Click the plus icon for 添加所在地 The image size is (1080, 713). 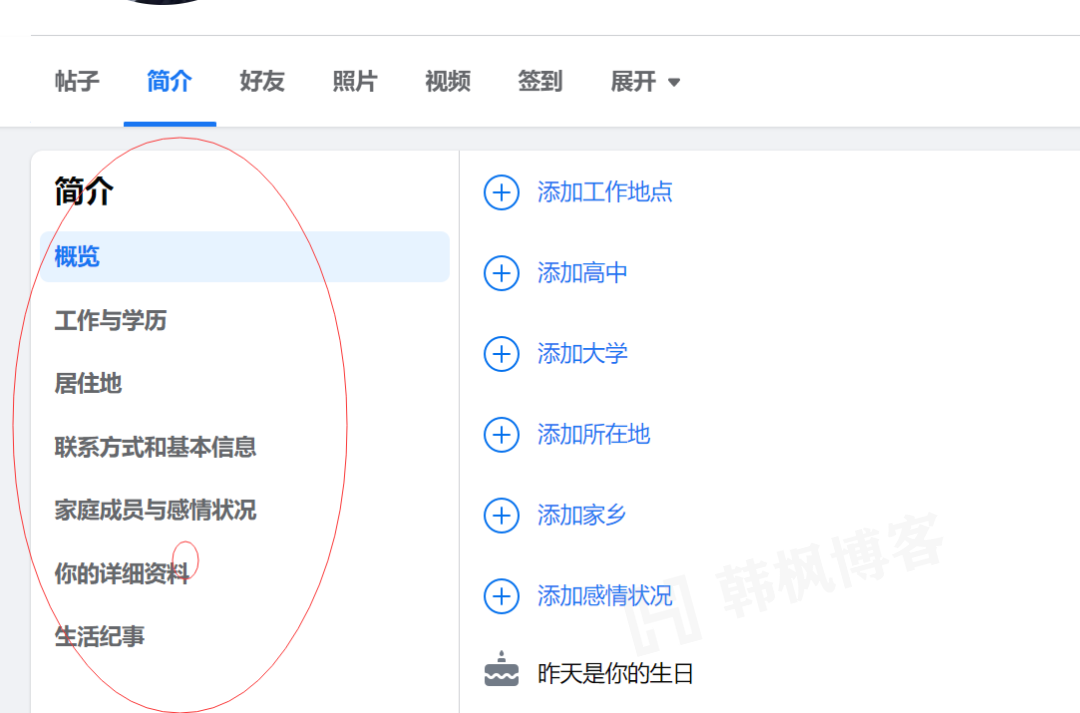pyautogui.click(x=501, y=435)
